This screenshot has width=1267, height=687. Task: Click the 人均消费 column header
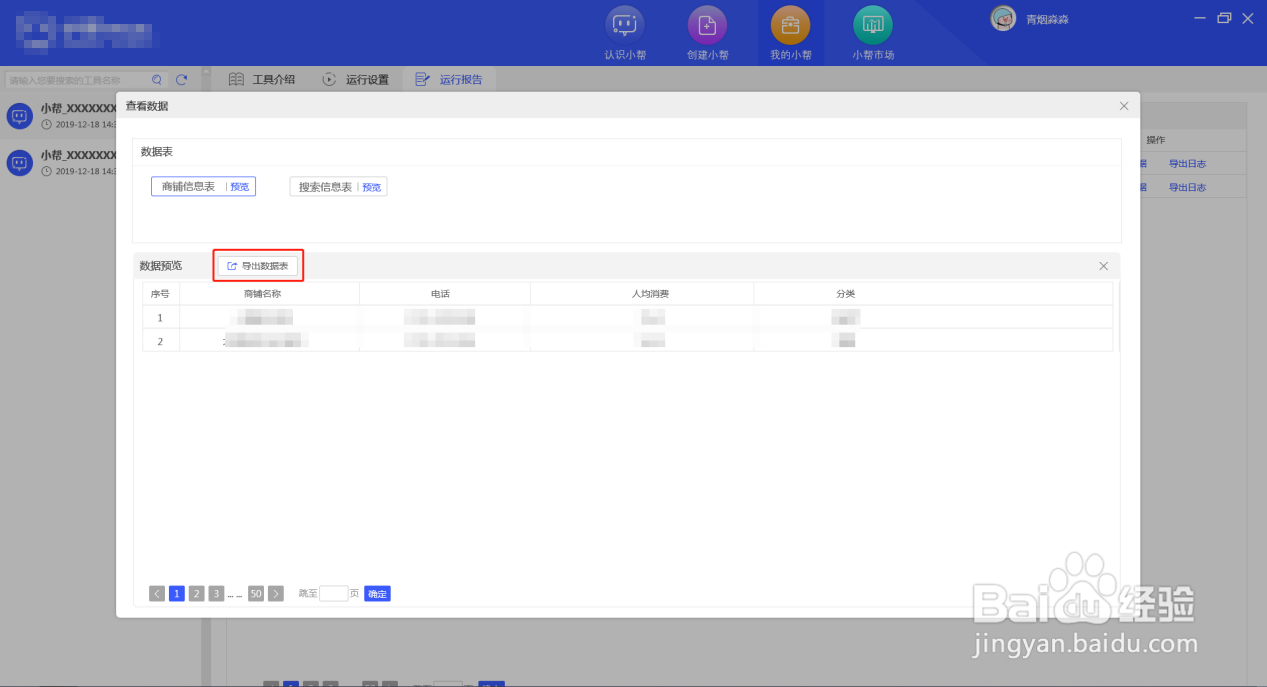click(x=650, y=294)
